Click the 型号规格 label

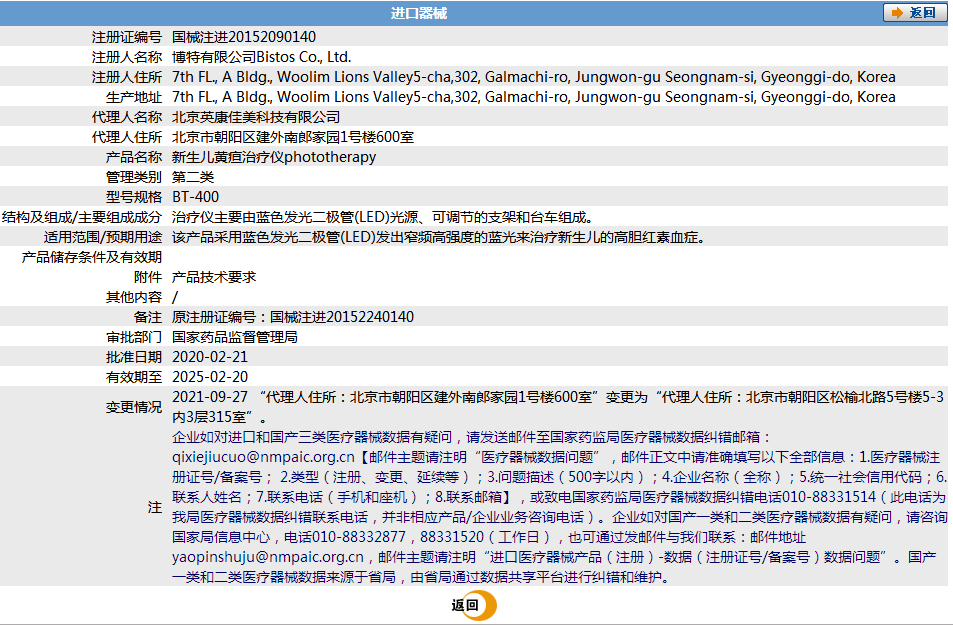(x=134, y=197)
